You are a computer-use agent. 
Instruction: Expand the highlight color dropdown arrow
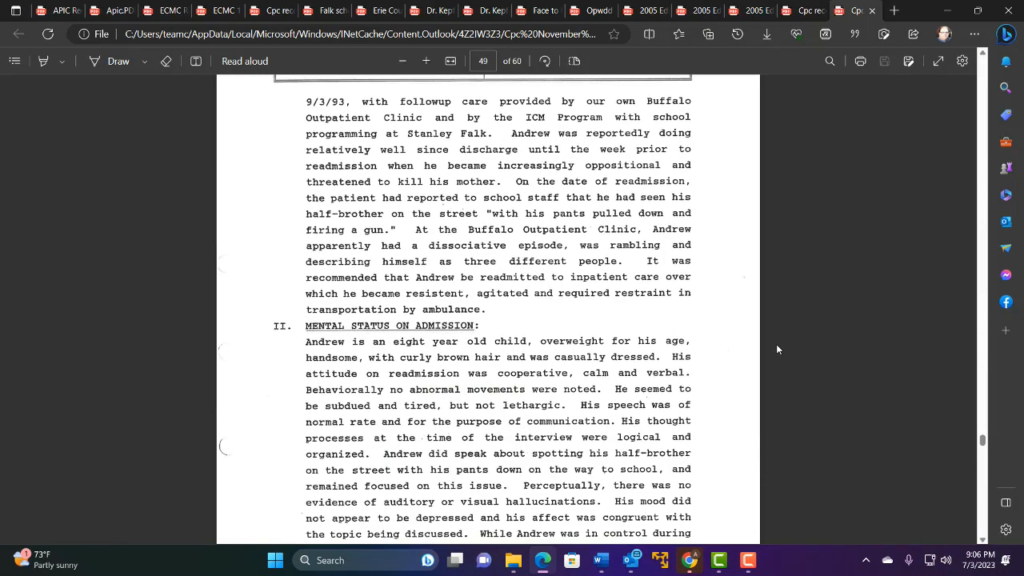(62, 61)
